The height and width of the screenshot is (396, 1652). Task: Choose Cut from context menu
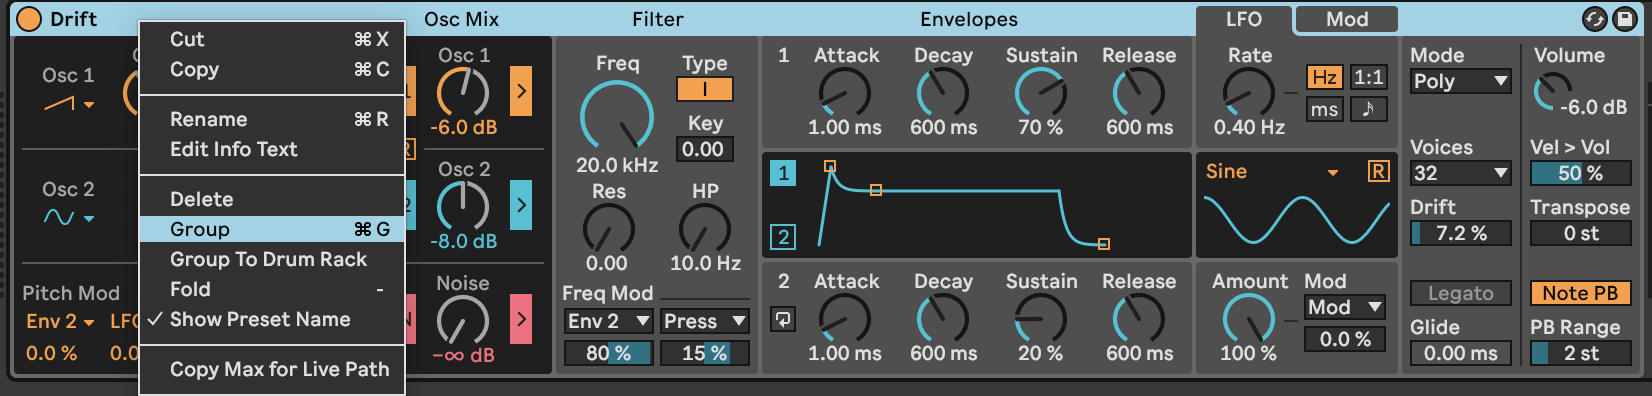coord(272,39)
